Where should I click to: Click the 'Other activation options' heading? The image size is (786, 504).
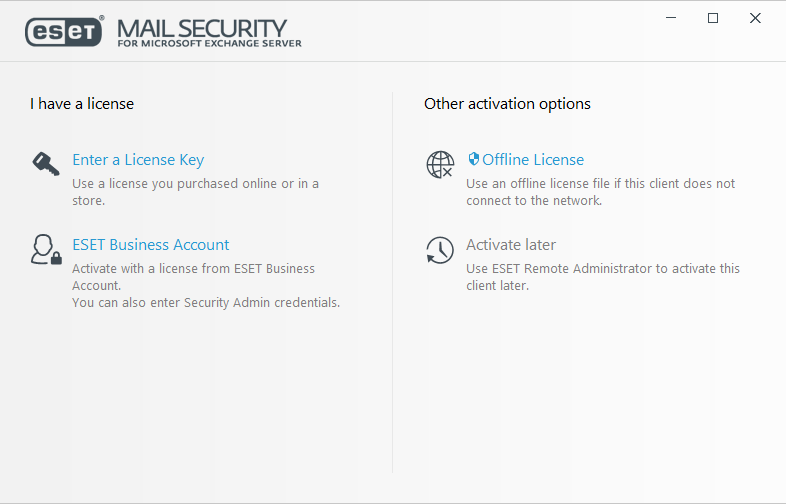coord(507,104)
